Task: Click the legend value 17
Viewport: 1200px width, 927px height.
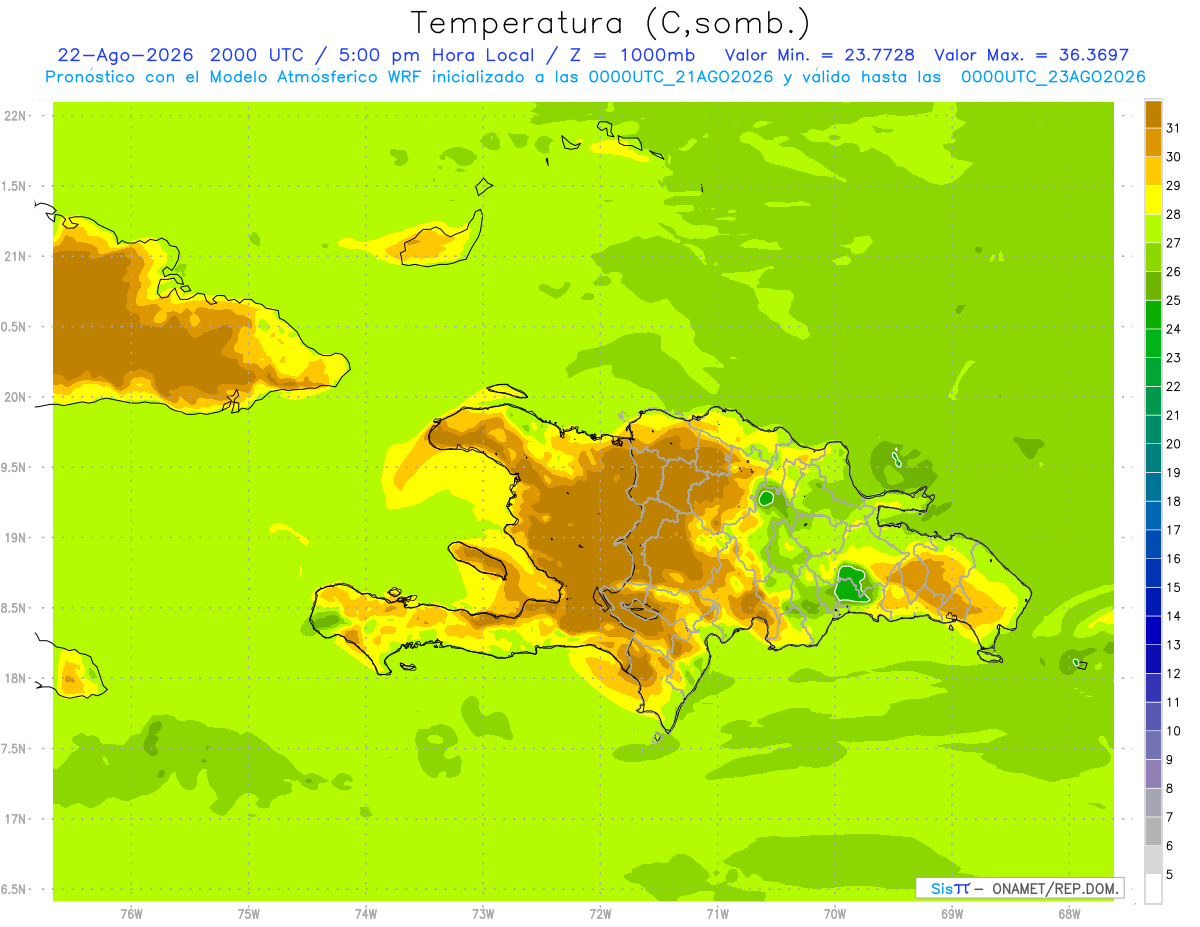Action: [x=1174, y=530]
